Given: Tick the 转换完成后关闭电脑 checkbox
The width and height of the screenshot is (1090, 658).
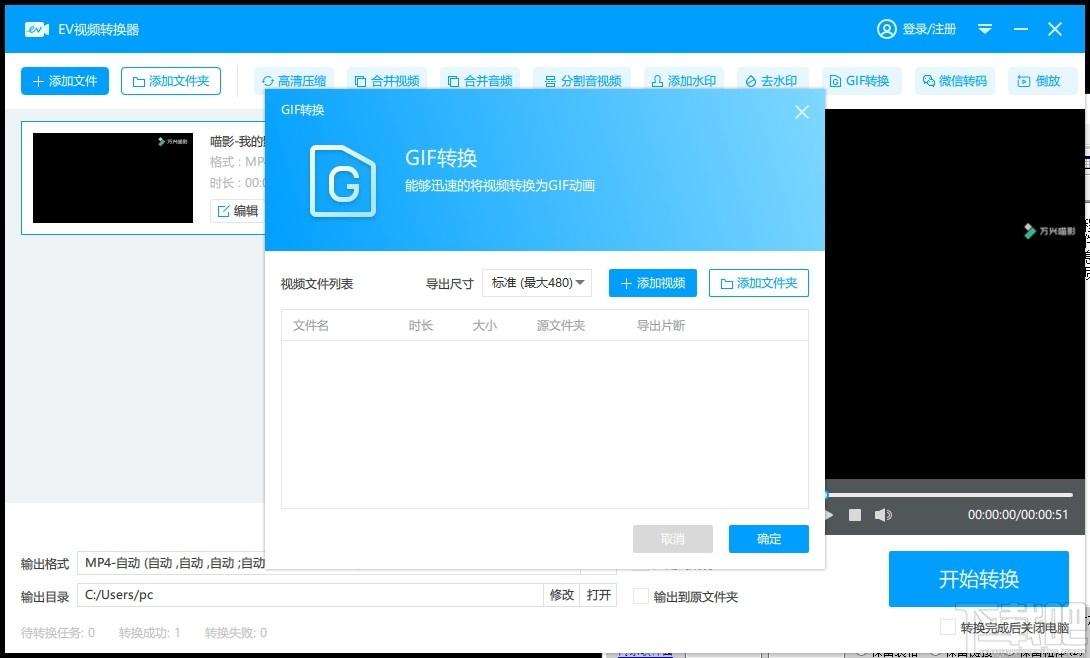Looking at the screenshot, I should pos(948,627).
